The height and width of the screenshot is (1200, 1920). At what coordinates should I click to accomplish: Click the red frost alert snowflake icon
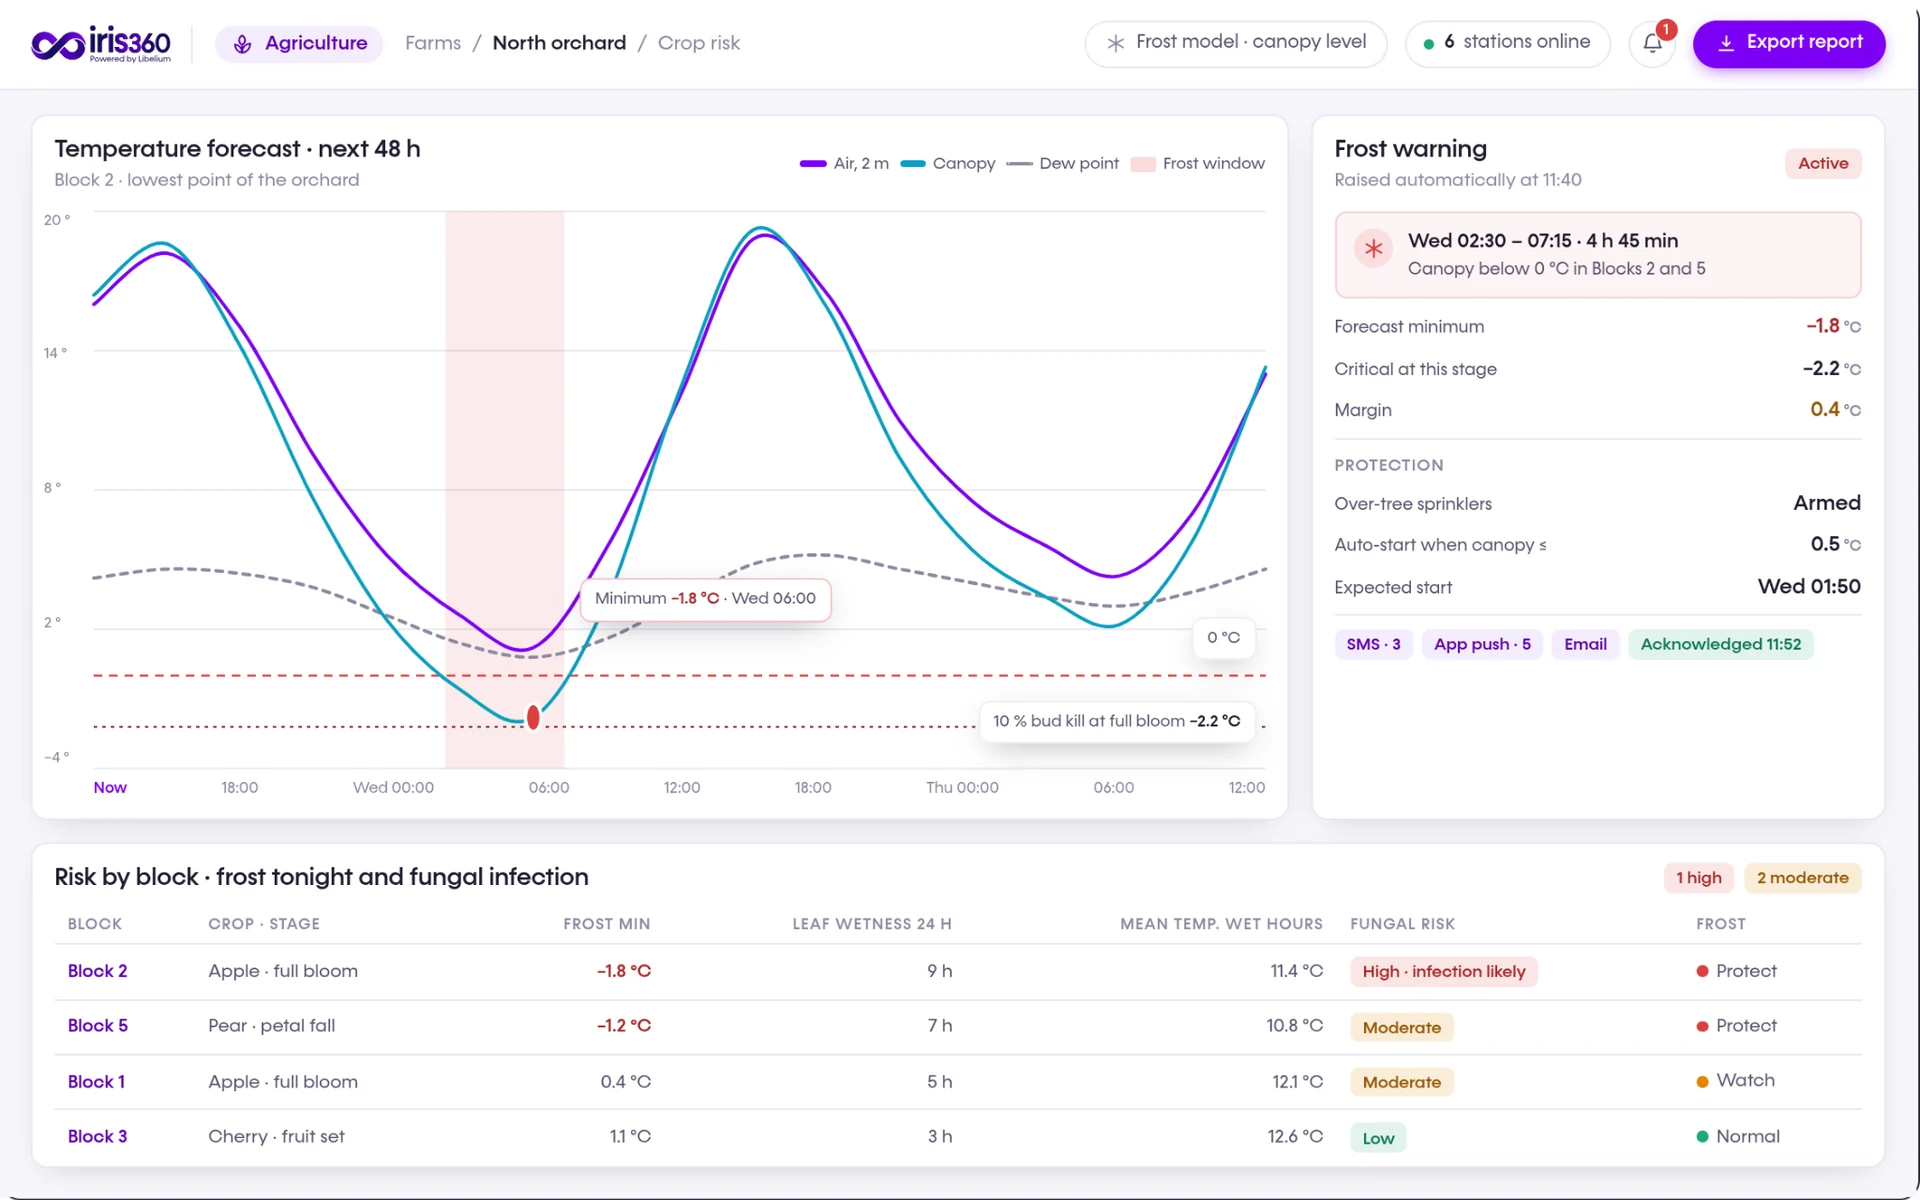point(1374,249)
